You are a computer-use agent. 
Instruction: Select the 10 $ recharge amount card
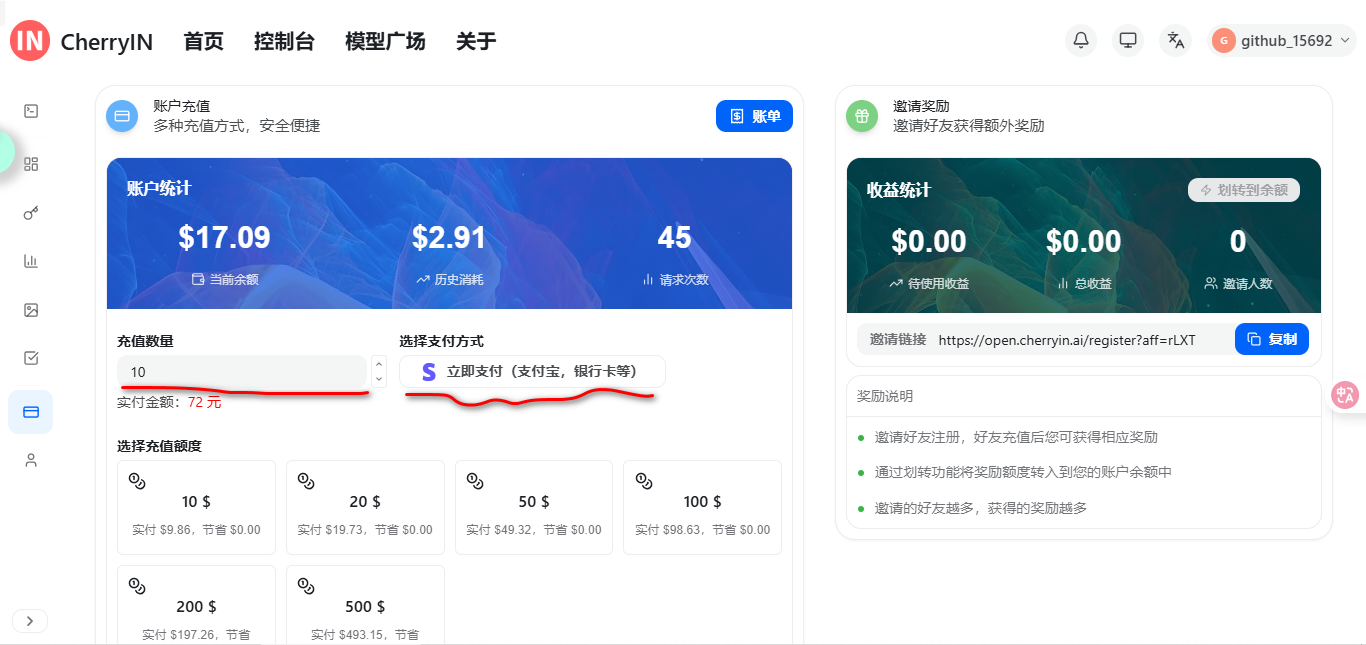click(x=196, y=507)
